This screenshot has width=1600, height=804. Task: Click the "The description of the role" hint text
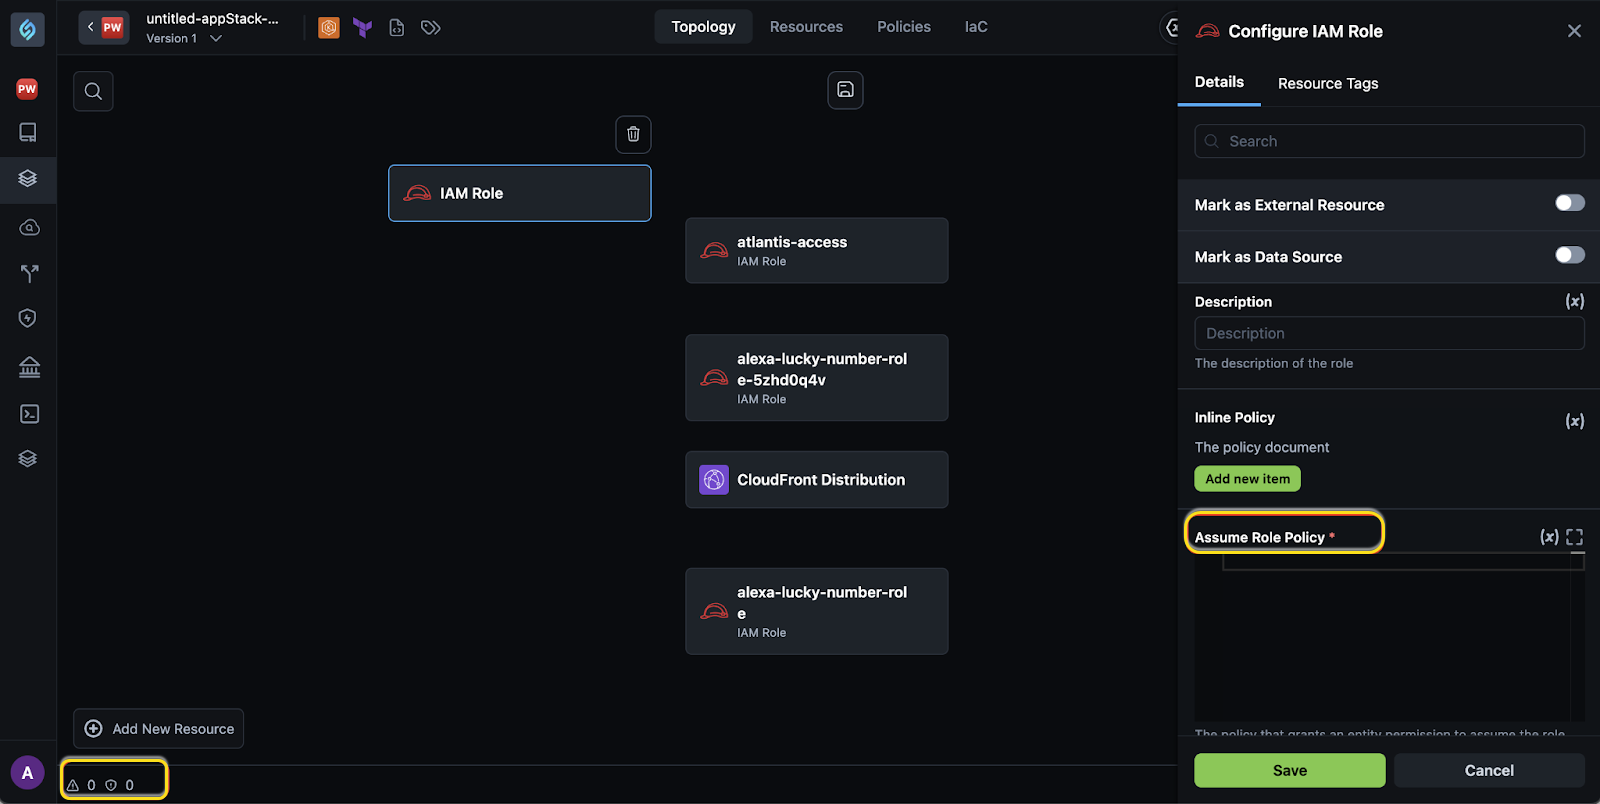1273,363
